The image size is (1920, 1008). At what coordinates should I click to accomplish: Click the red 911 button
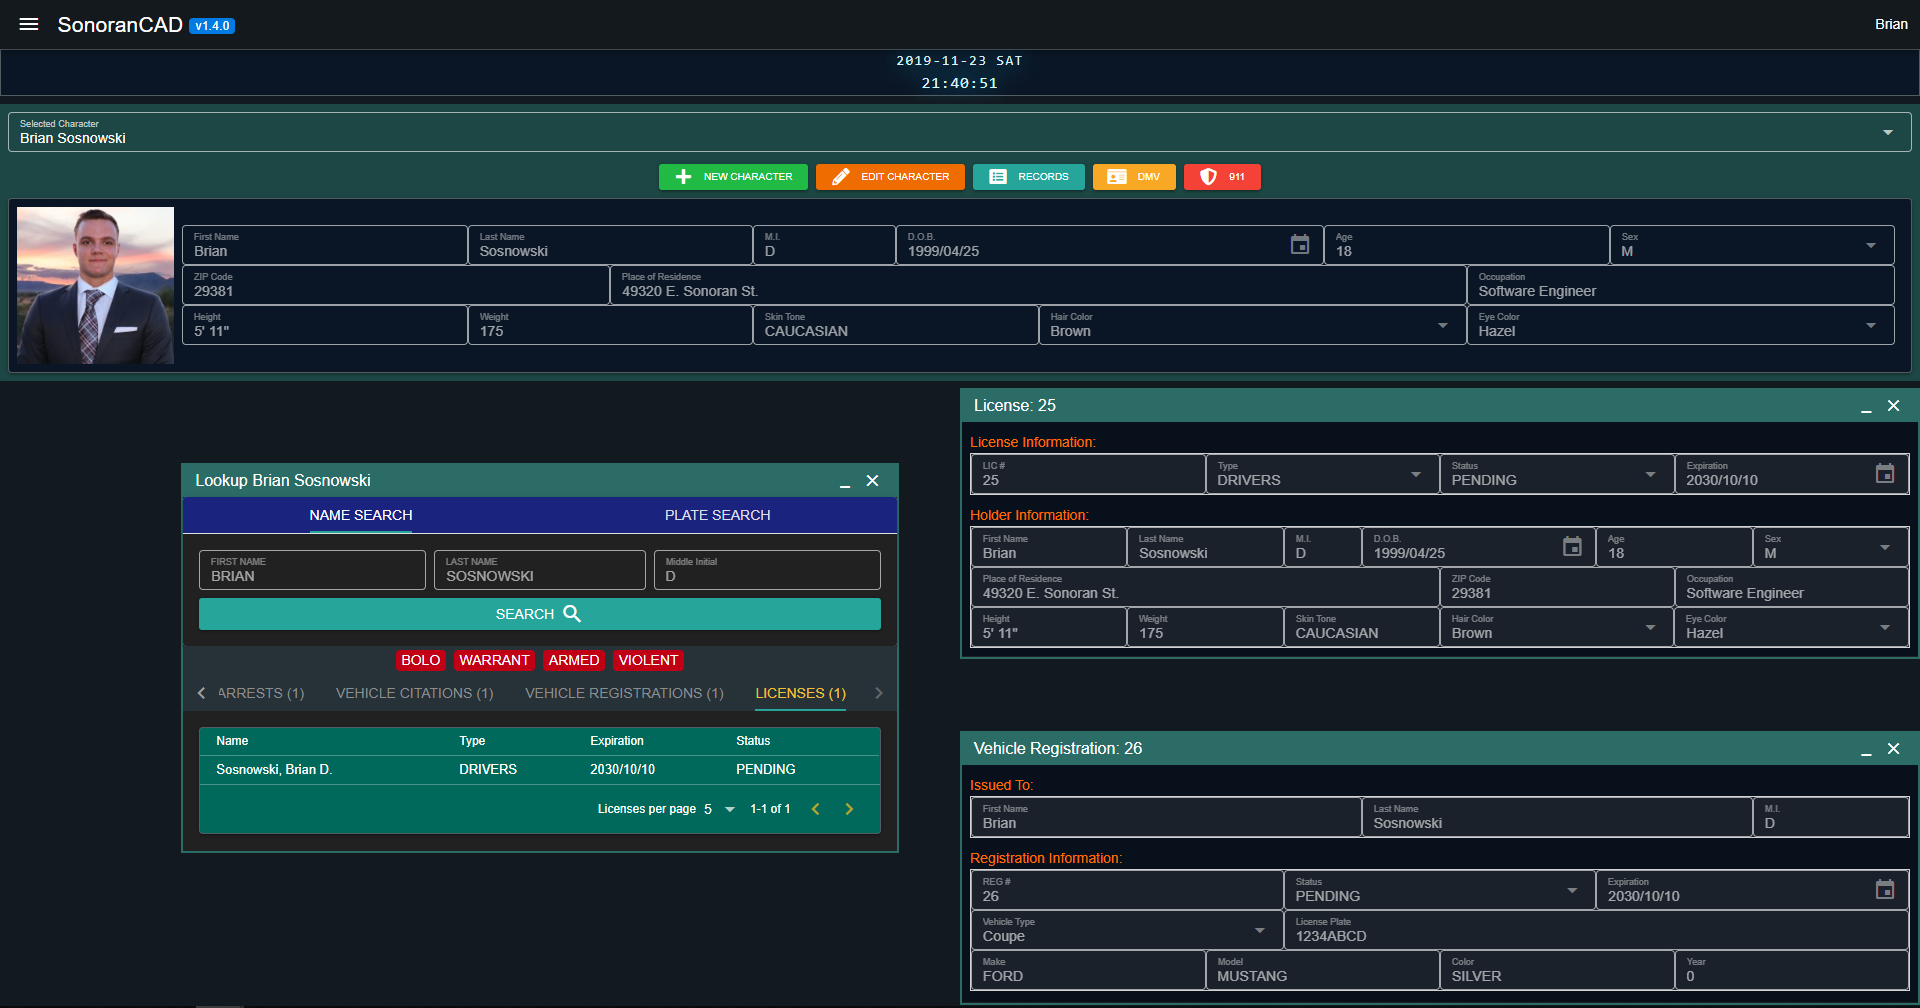pos(1222,177)
